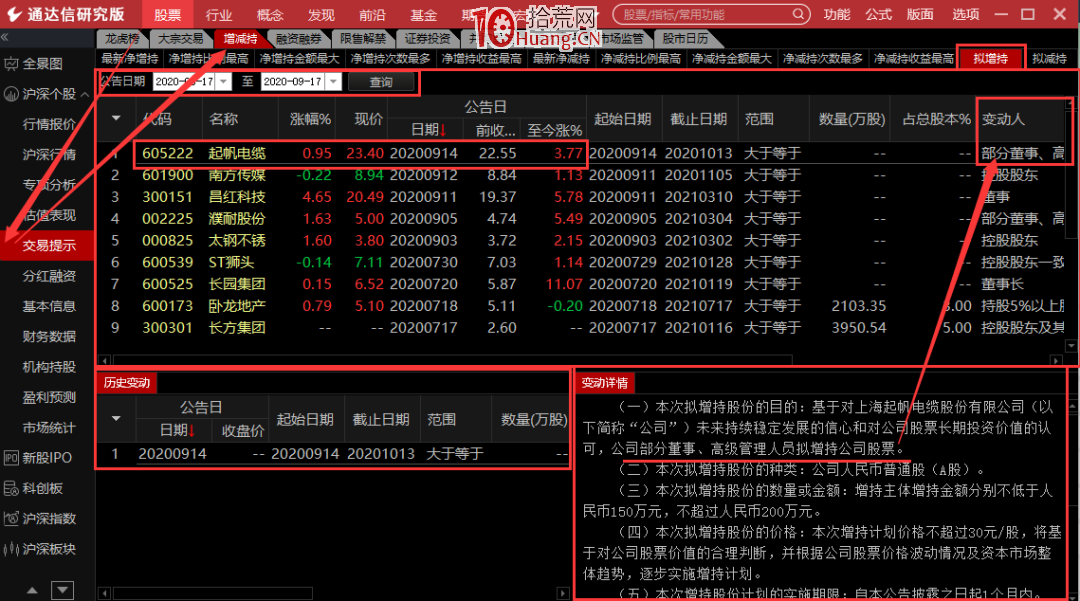The height and width of the screenshot is (601, 1080).
Task: Open the start date dropdown arrow
Action: pyautogui.click(x=223, y=81)
